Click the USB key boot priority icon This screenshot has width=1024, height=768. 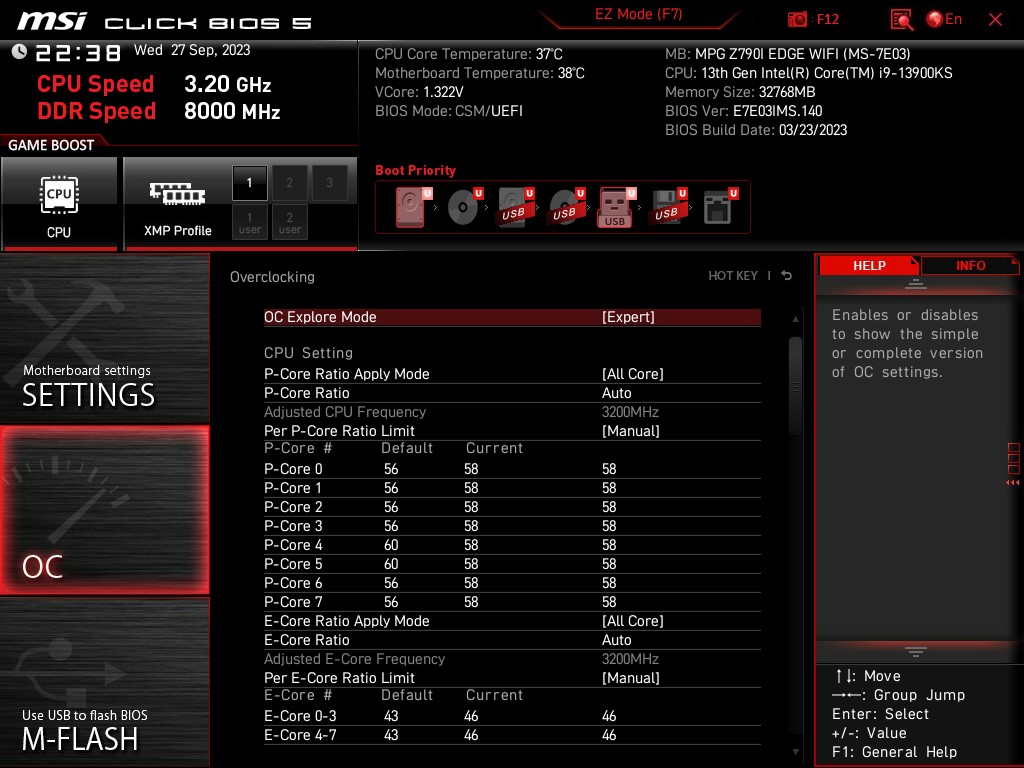click(x=616, y=207)
